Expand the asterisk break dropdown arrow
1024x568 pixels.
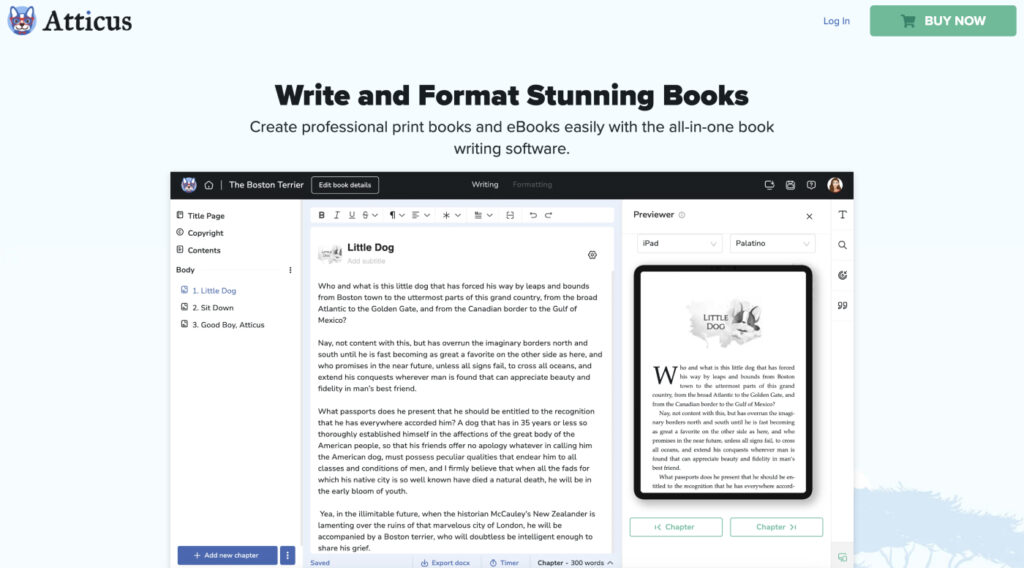[x=458, y=215]
